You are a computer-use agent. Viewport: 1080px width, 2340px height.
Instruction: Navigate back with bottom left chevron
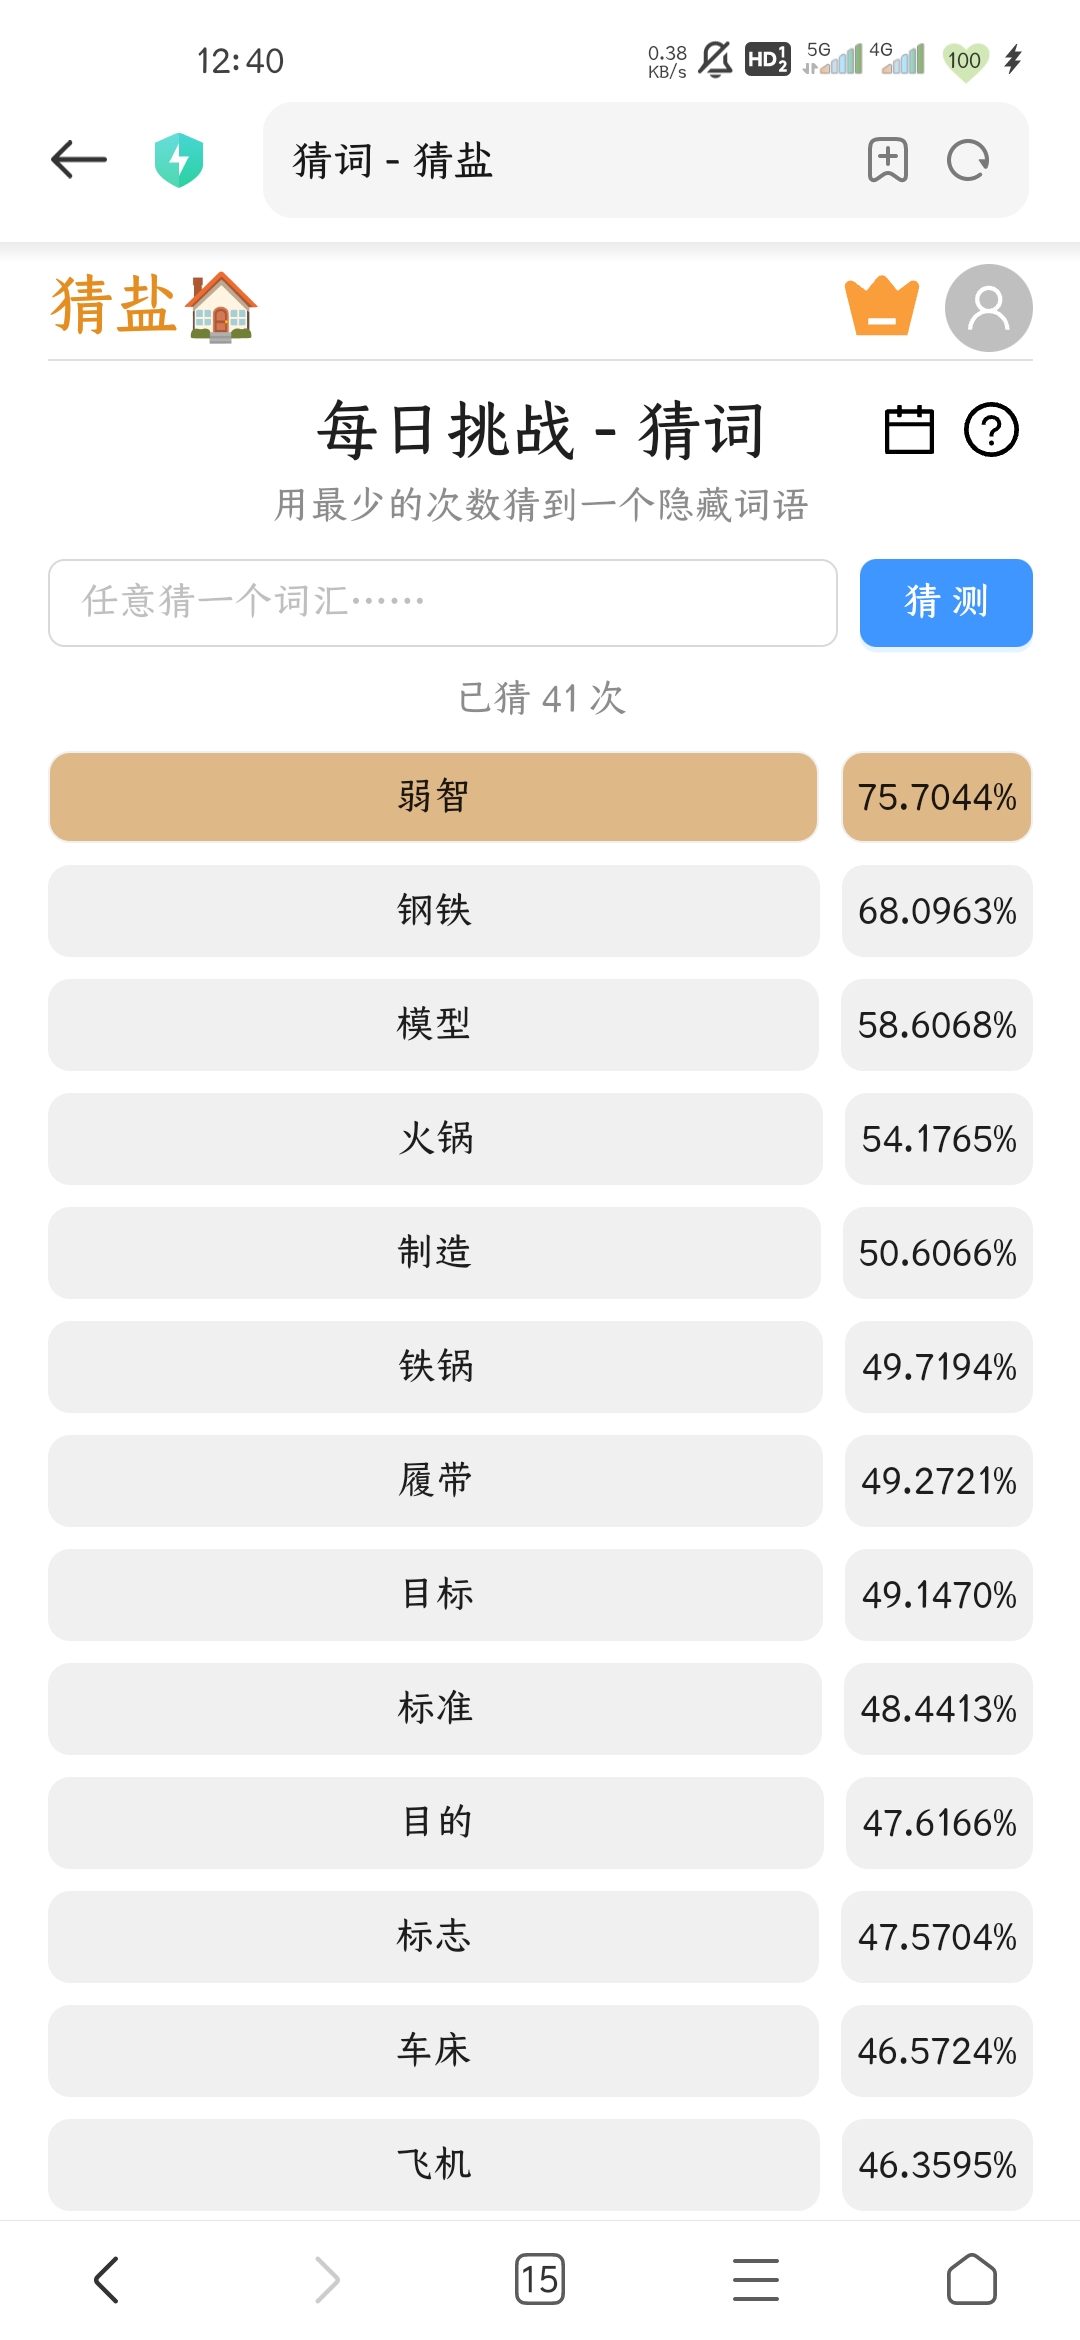point(107,2279)
